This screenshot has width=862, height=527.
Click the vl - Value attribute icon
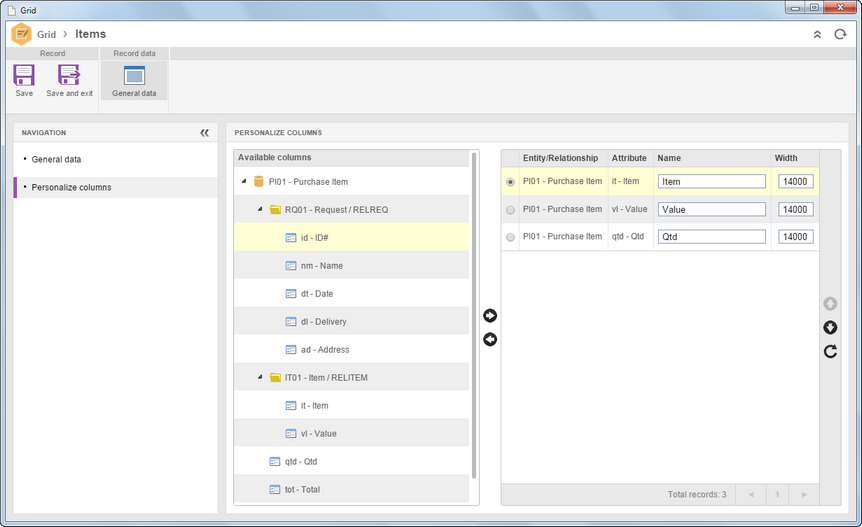pos(291,434)
